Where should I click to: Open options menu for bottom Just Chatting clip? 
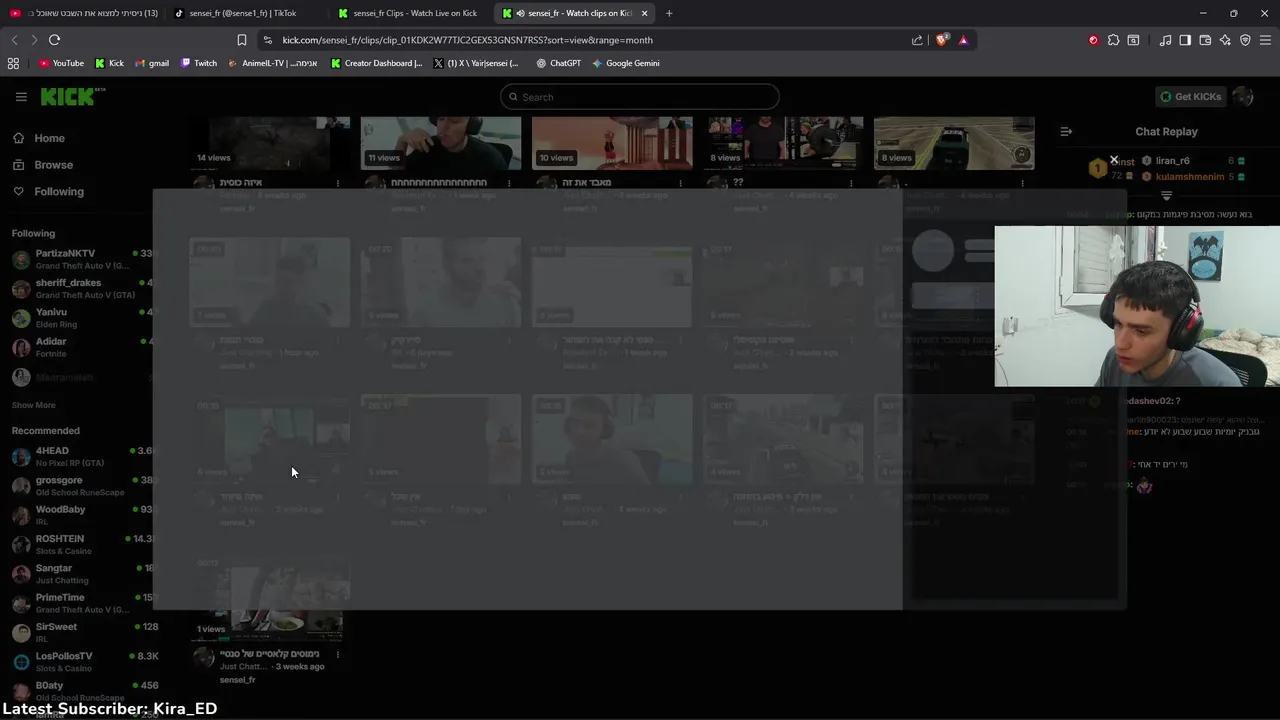(x=338, y=655)
